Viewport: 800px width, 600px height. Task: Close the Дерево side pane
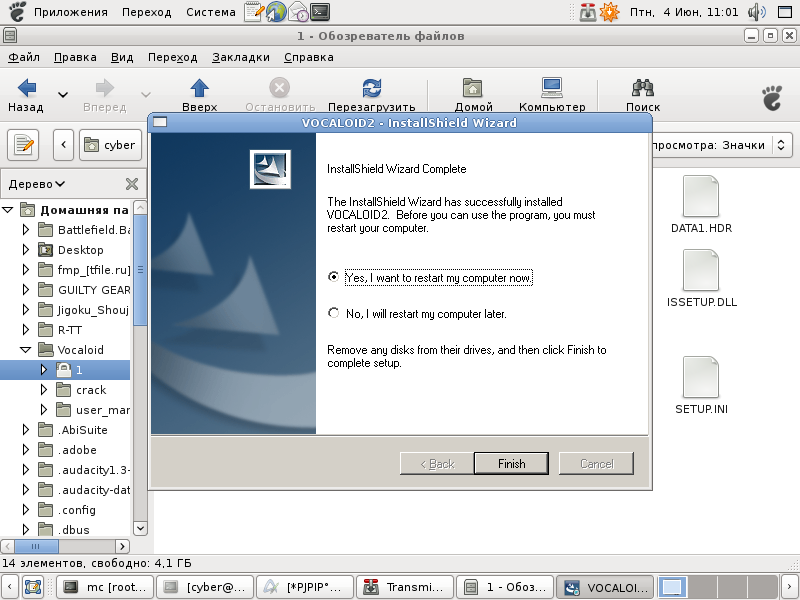pos(132,184)
